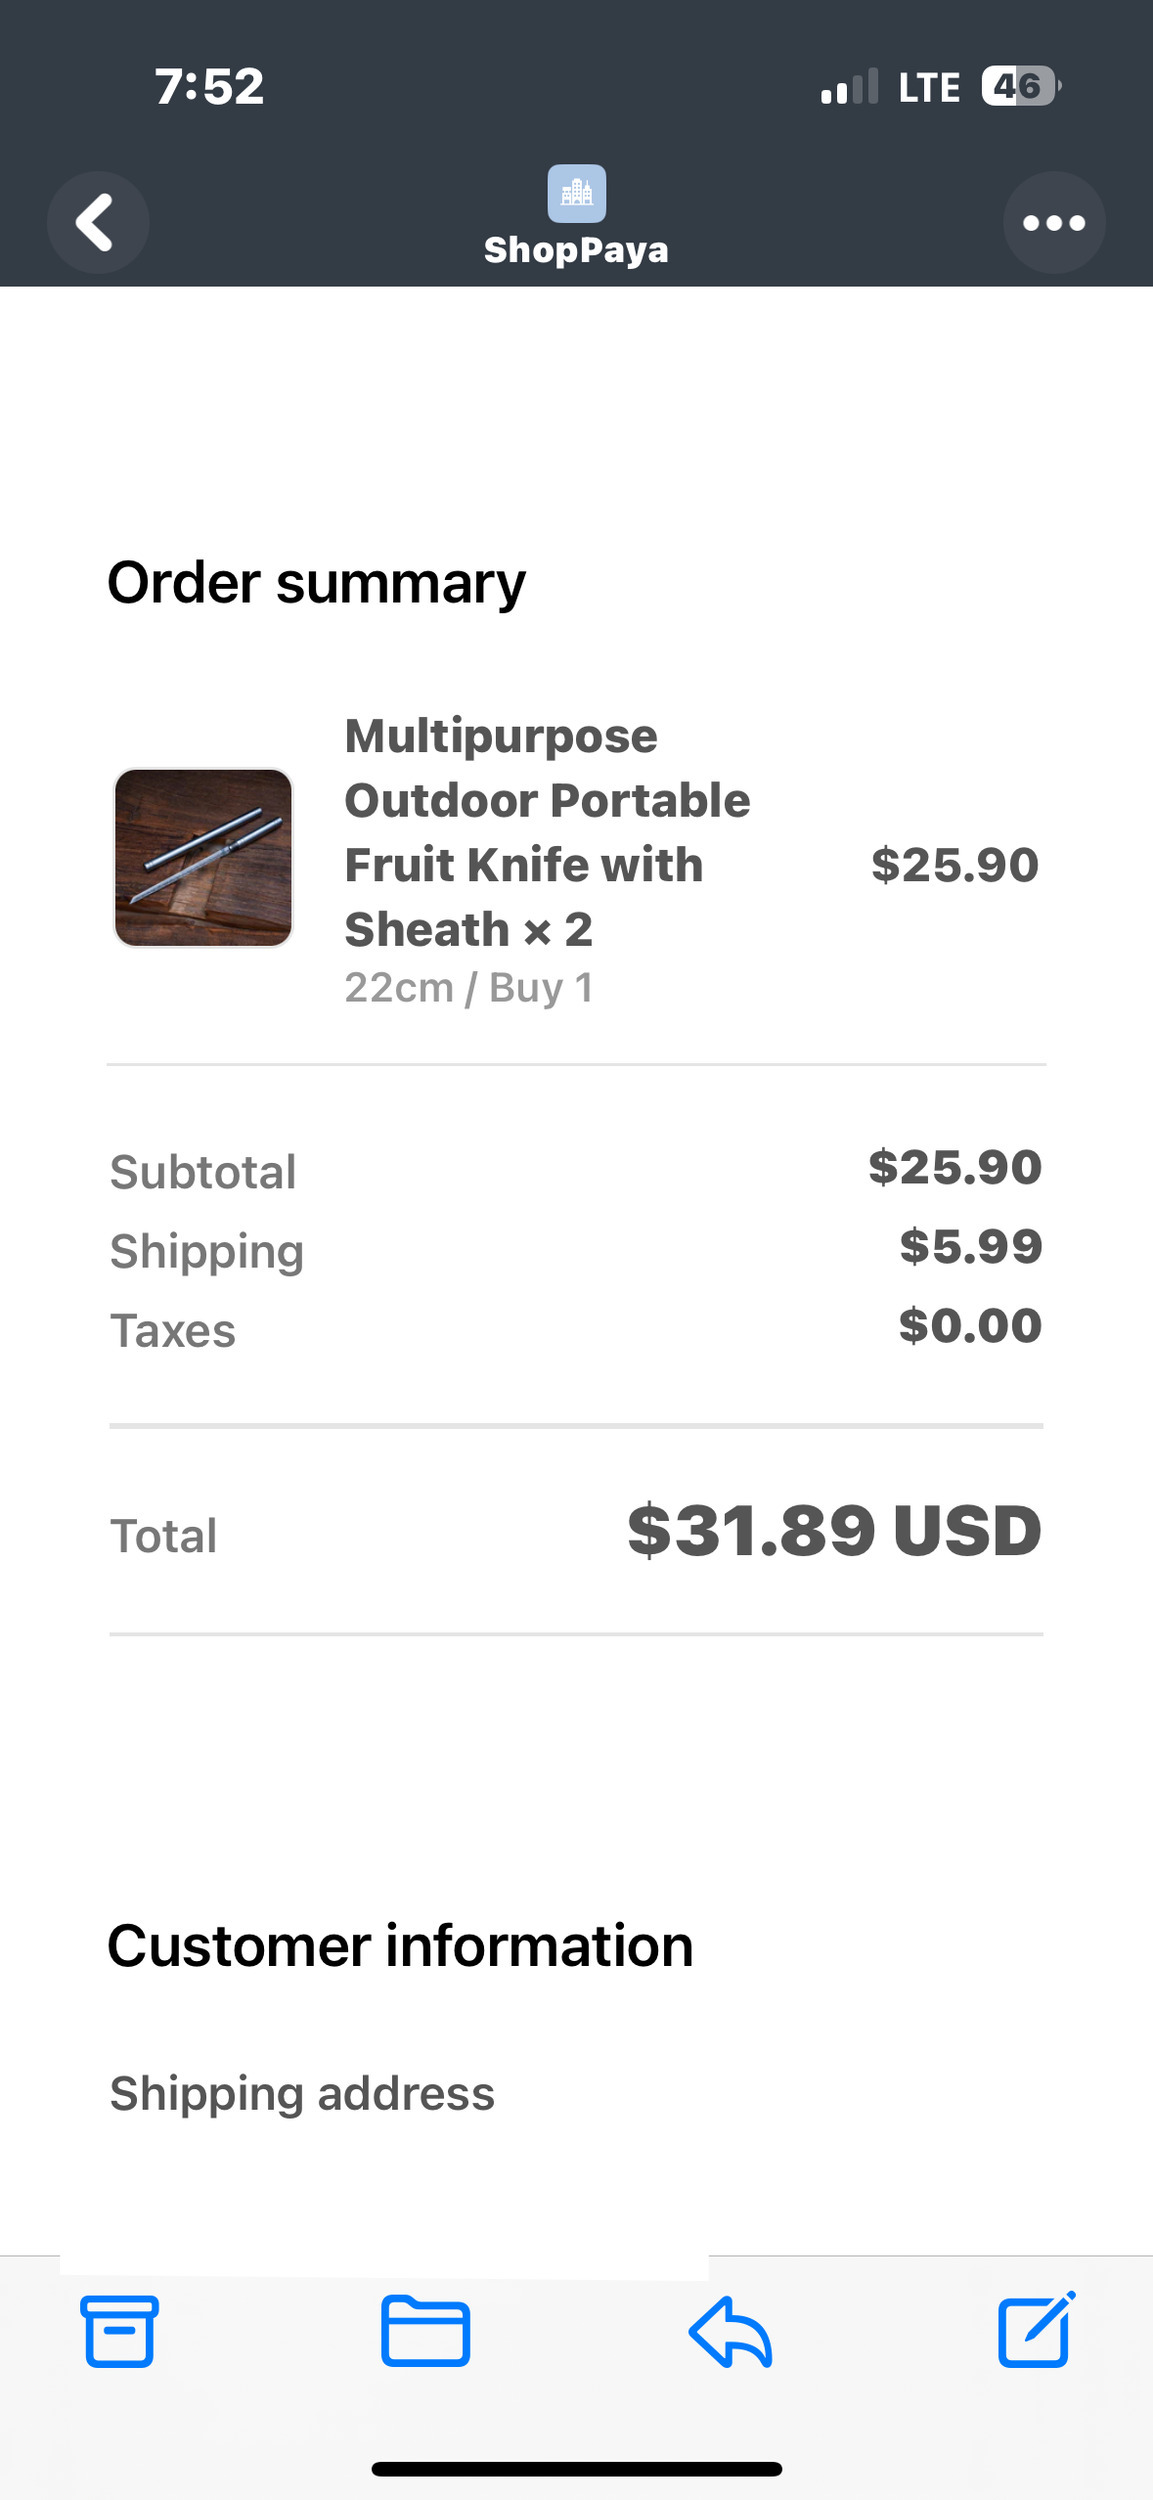
Task: Tap the back chevron button
Action: [97, 222]
